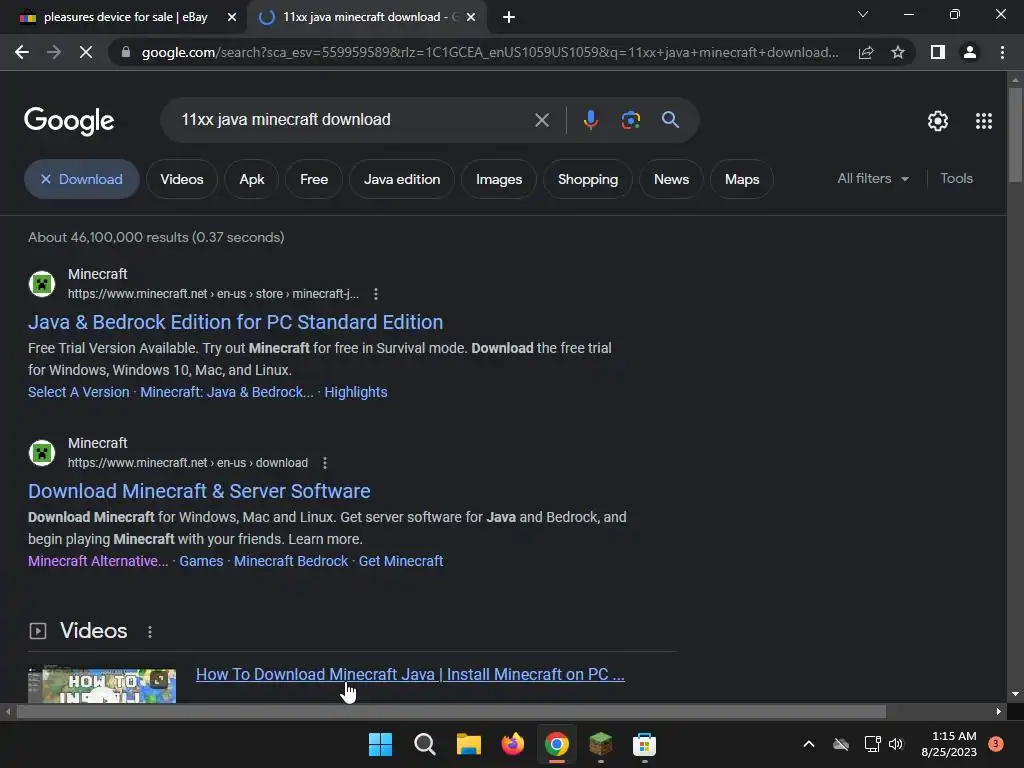
Task: Switch to Shopping results
Action: [x=588, y=179]
